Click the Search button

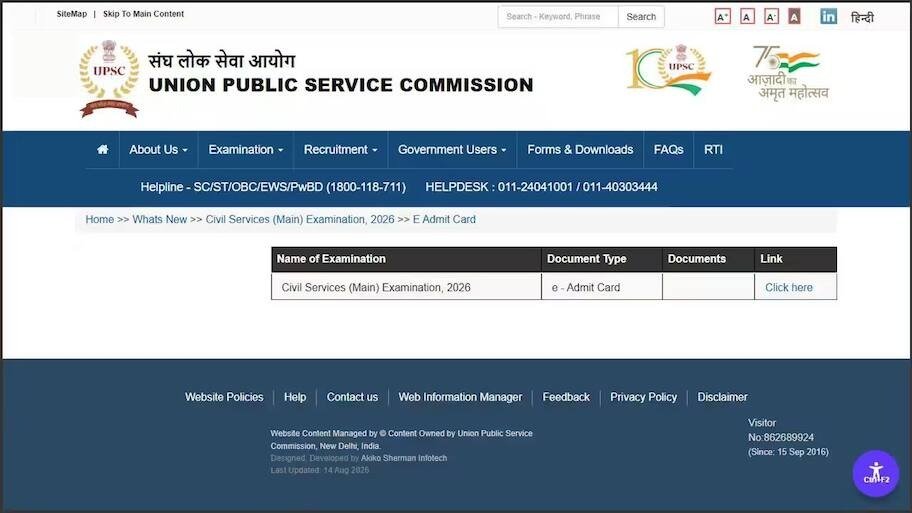[x=641, y=16]
